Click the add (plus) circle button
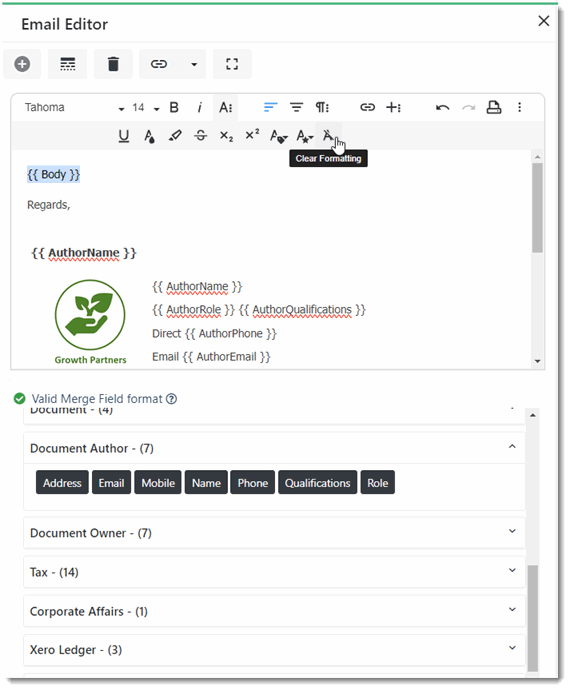Viewport: 570px width, 690px height. [22, 64]
